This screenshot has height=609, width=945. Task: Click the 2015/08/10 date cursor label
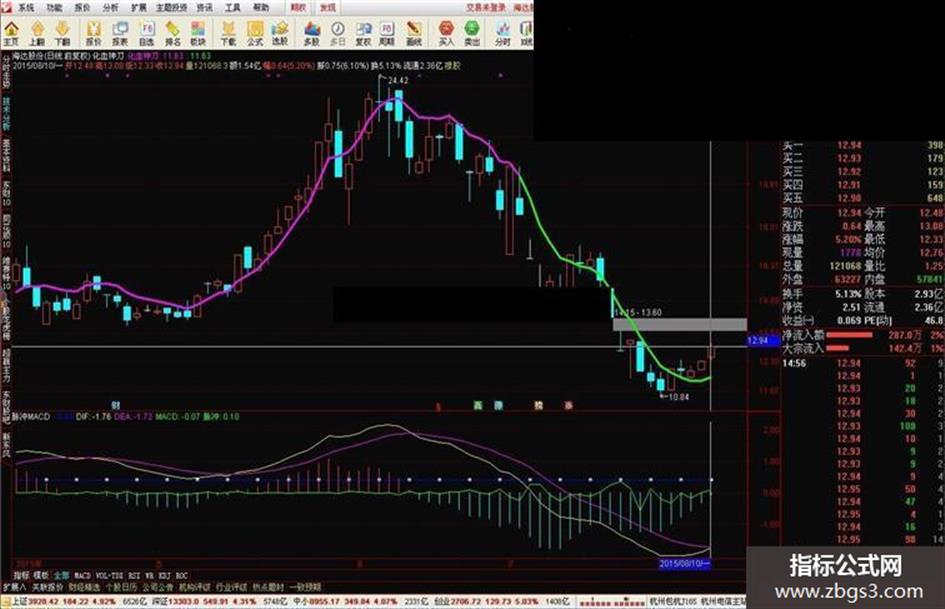(685, 564)
